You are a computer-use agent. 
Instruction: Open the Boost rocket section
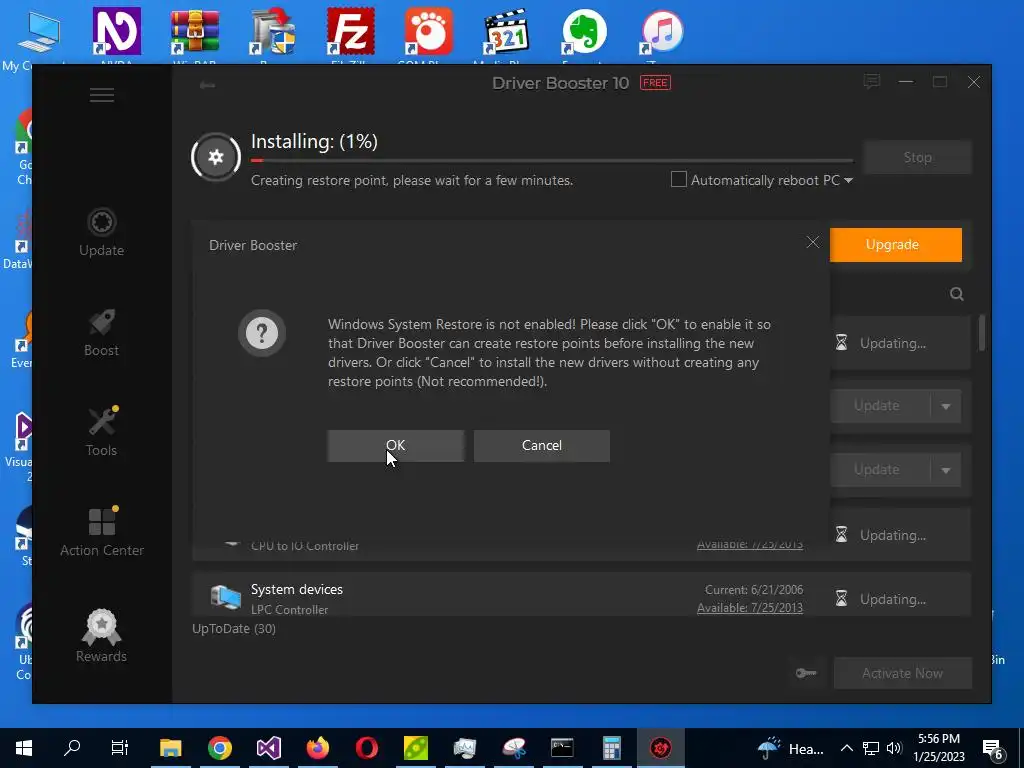[101, 332]
